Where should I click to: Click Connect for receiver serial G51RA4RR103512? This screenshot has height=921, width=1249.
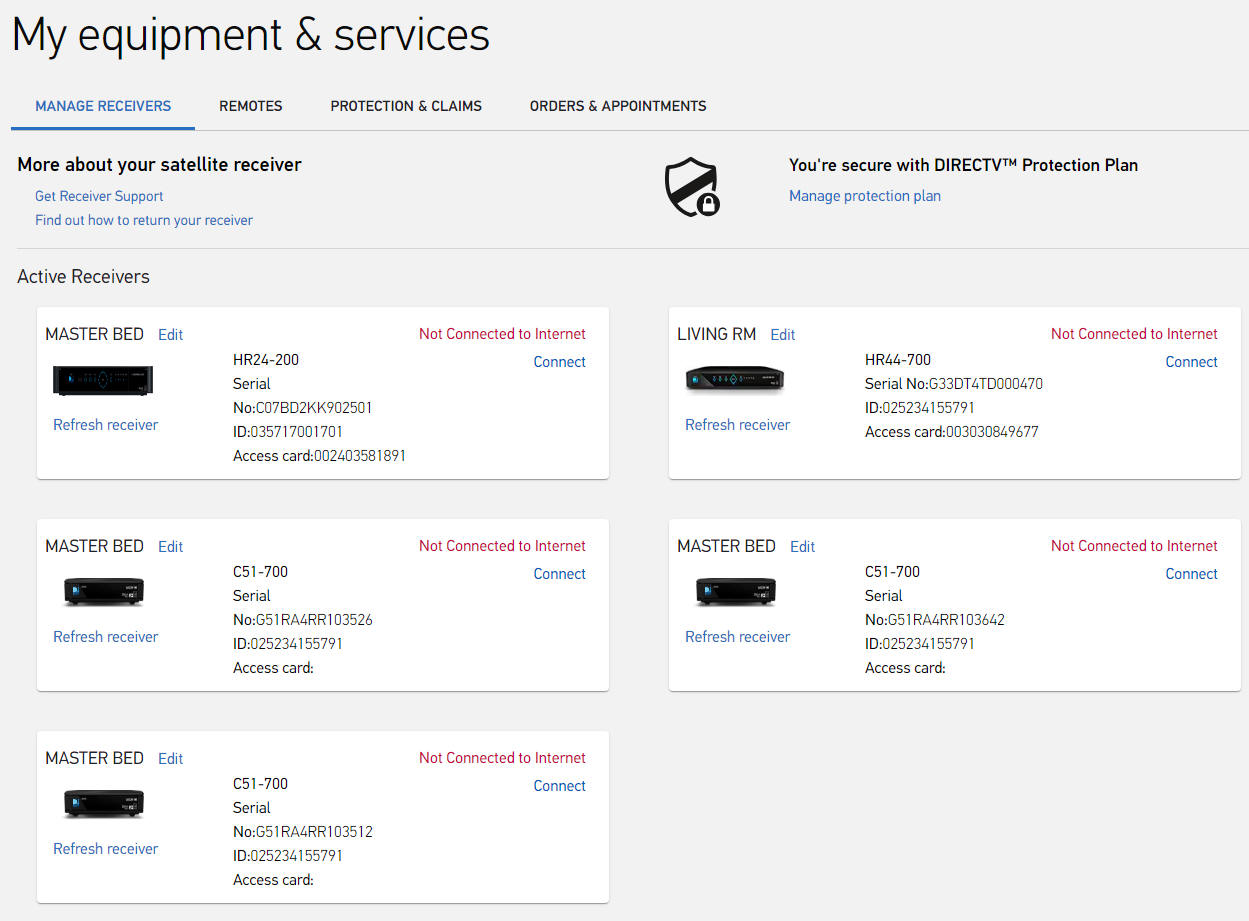pyautogui.click(x=560, y=786)
